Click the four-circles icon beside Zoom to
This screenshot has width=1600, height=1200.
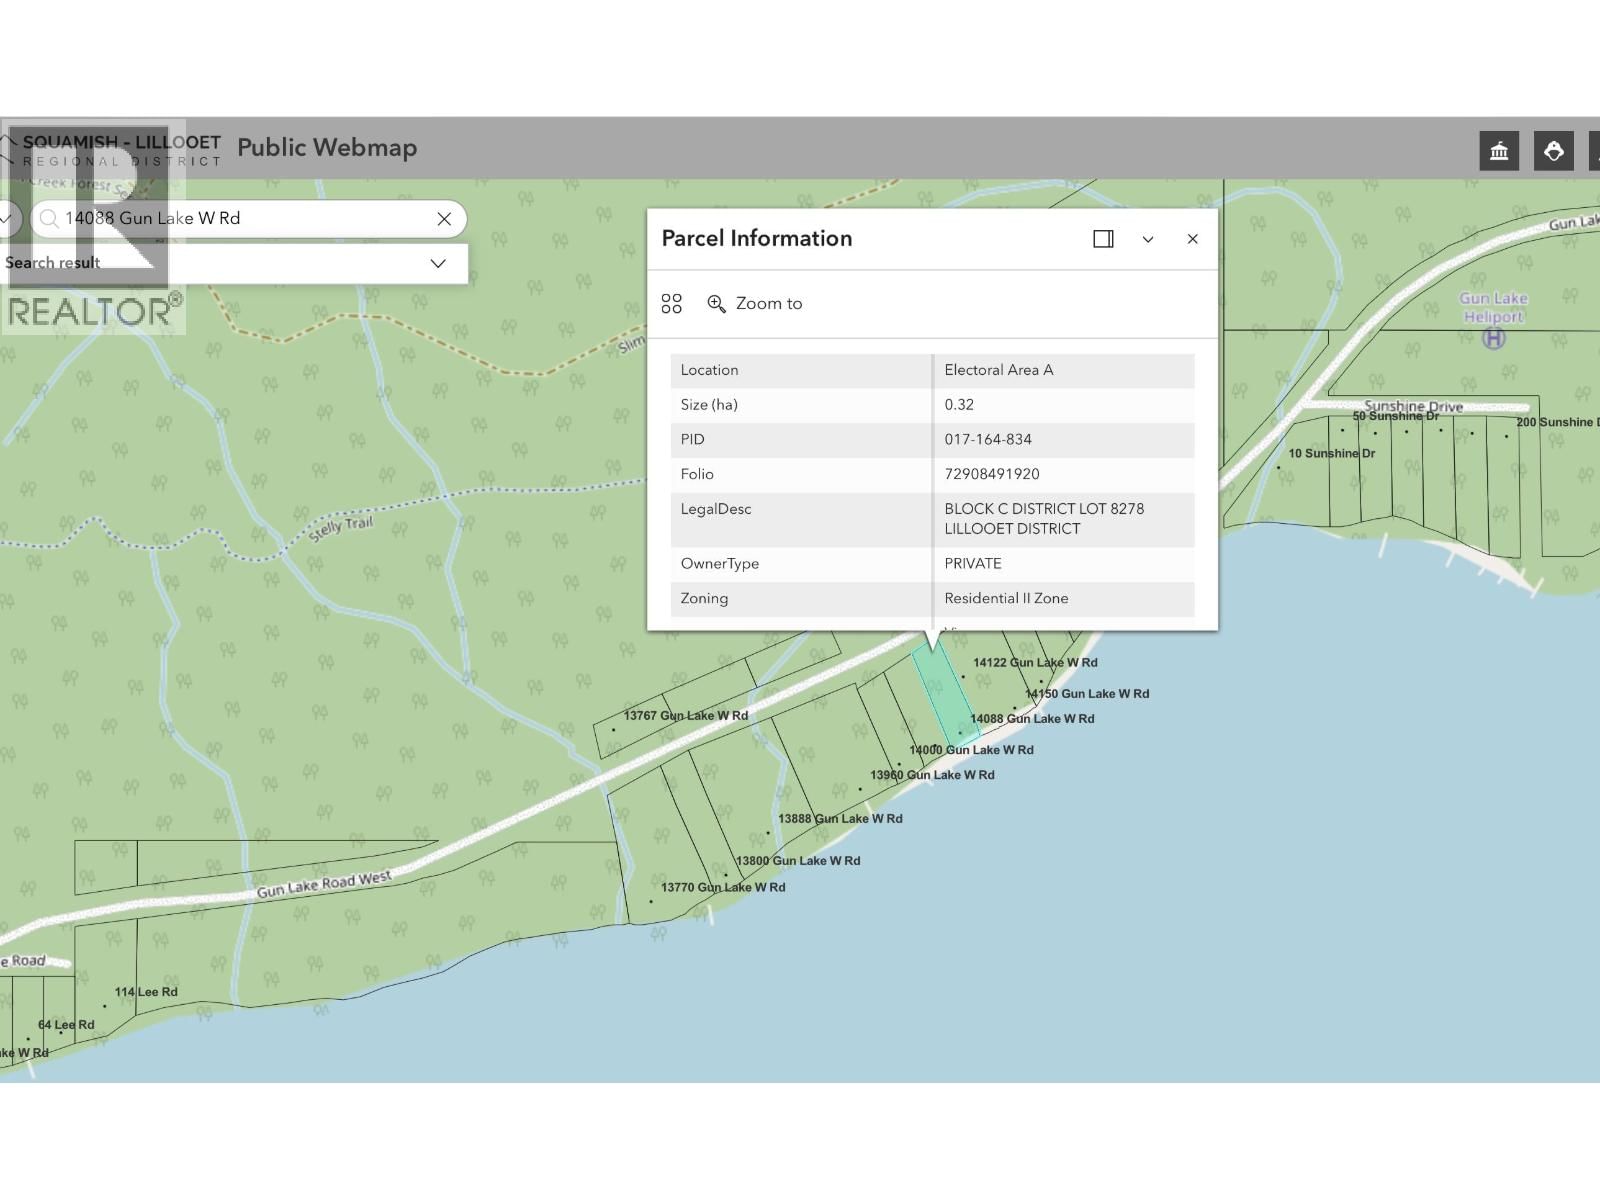click(x=672, y=304)
